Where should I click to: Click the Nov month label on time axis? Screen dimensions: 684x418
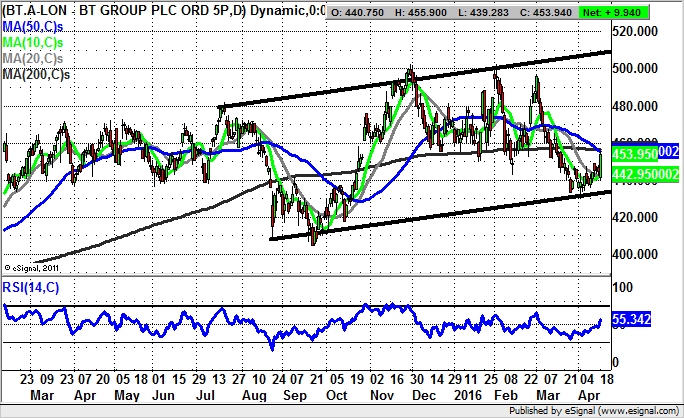pos(381,395)
